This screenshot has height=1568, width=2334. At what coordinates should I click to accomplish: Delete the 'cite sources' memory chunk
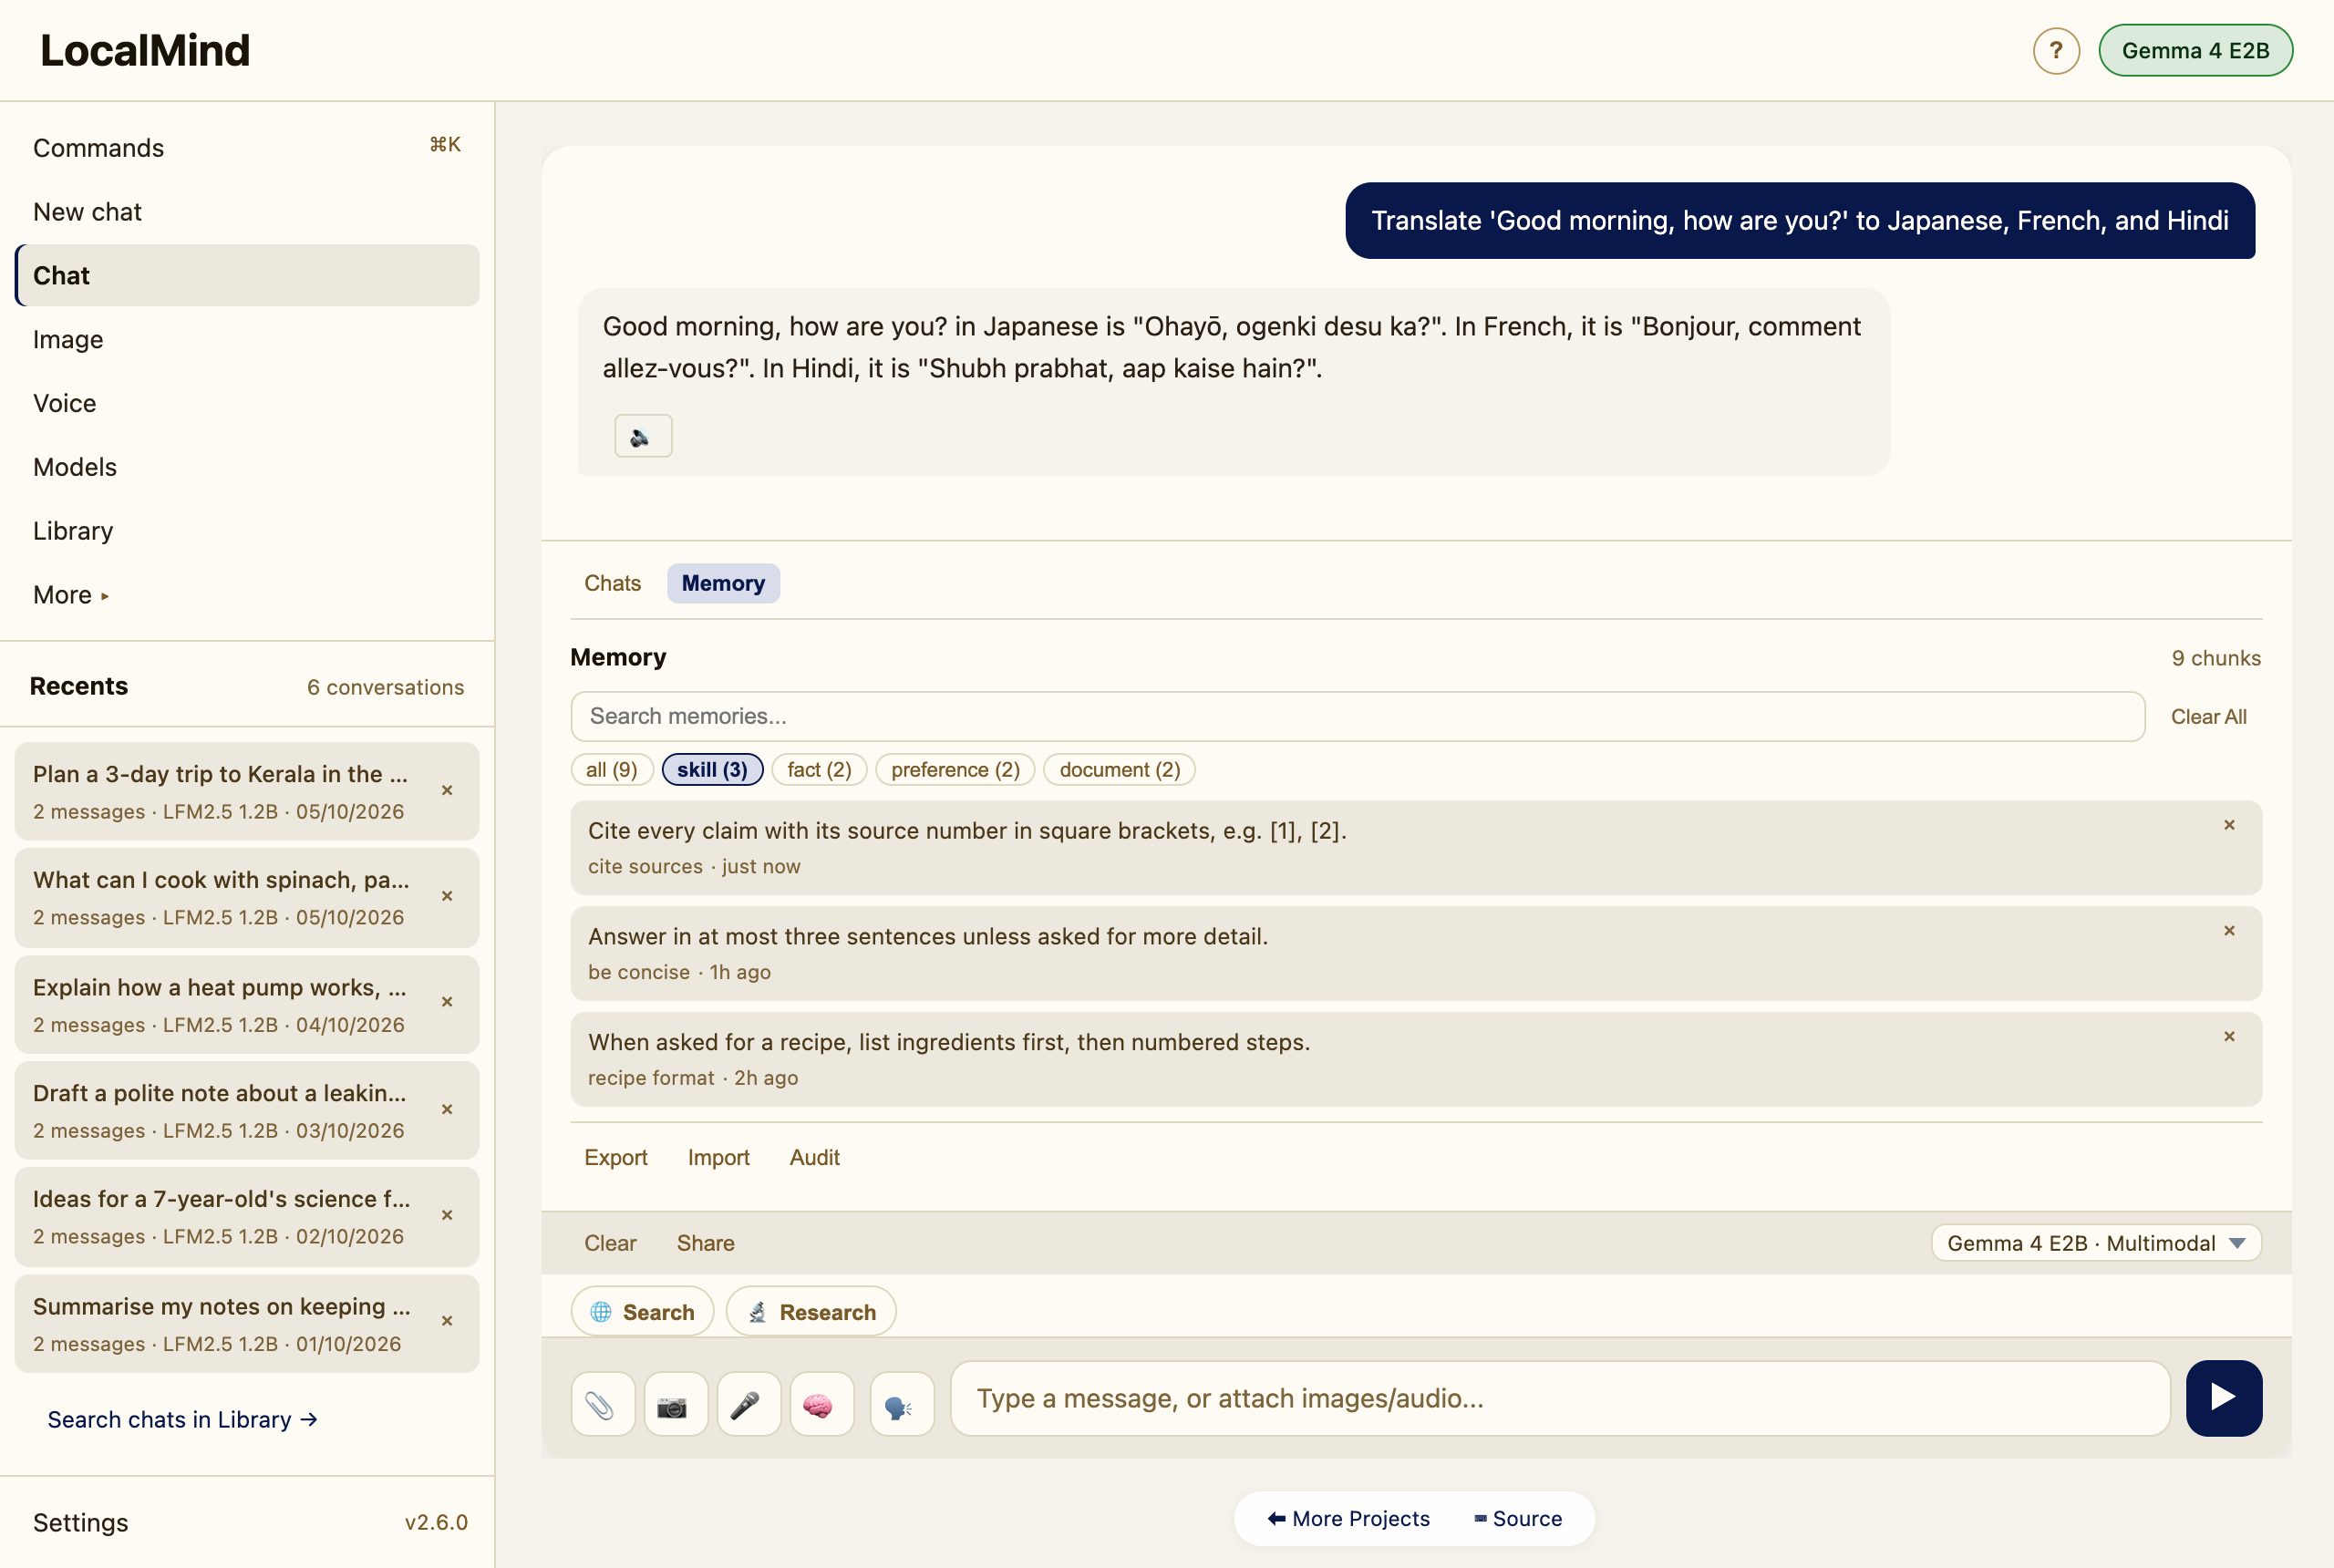point(2229,825)
